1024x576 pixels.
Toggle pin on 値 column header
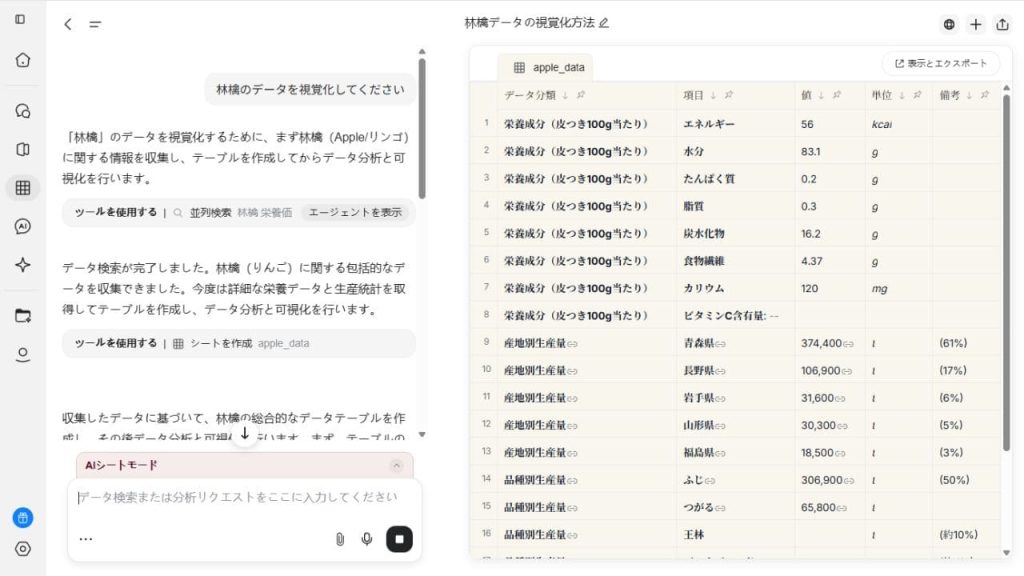(x=834, y=96)
